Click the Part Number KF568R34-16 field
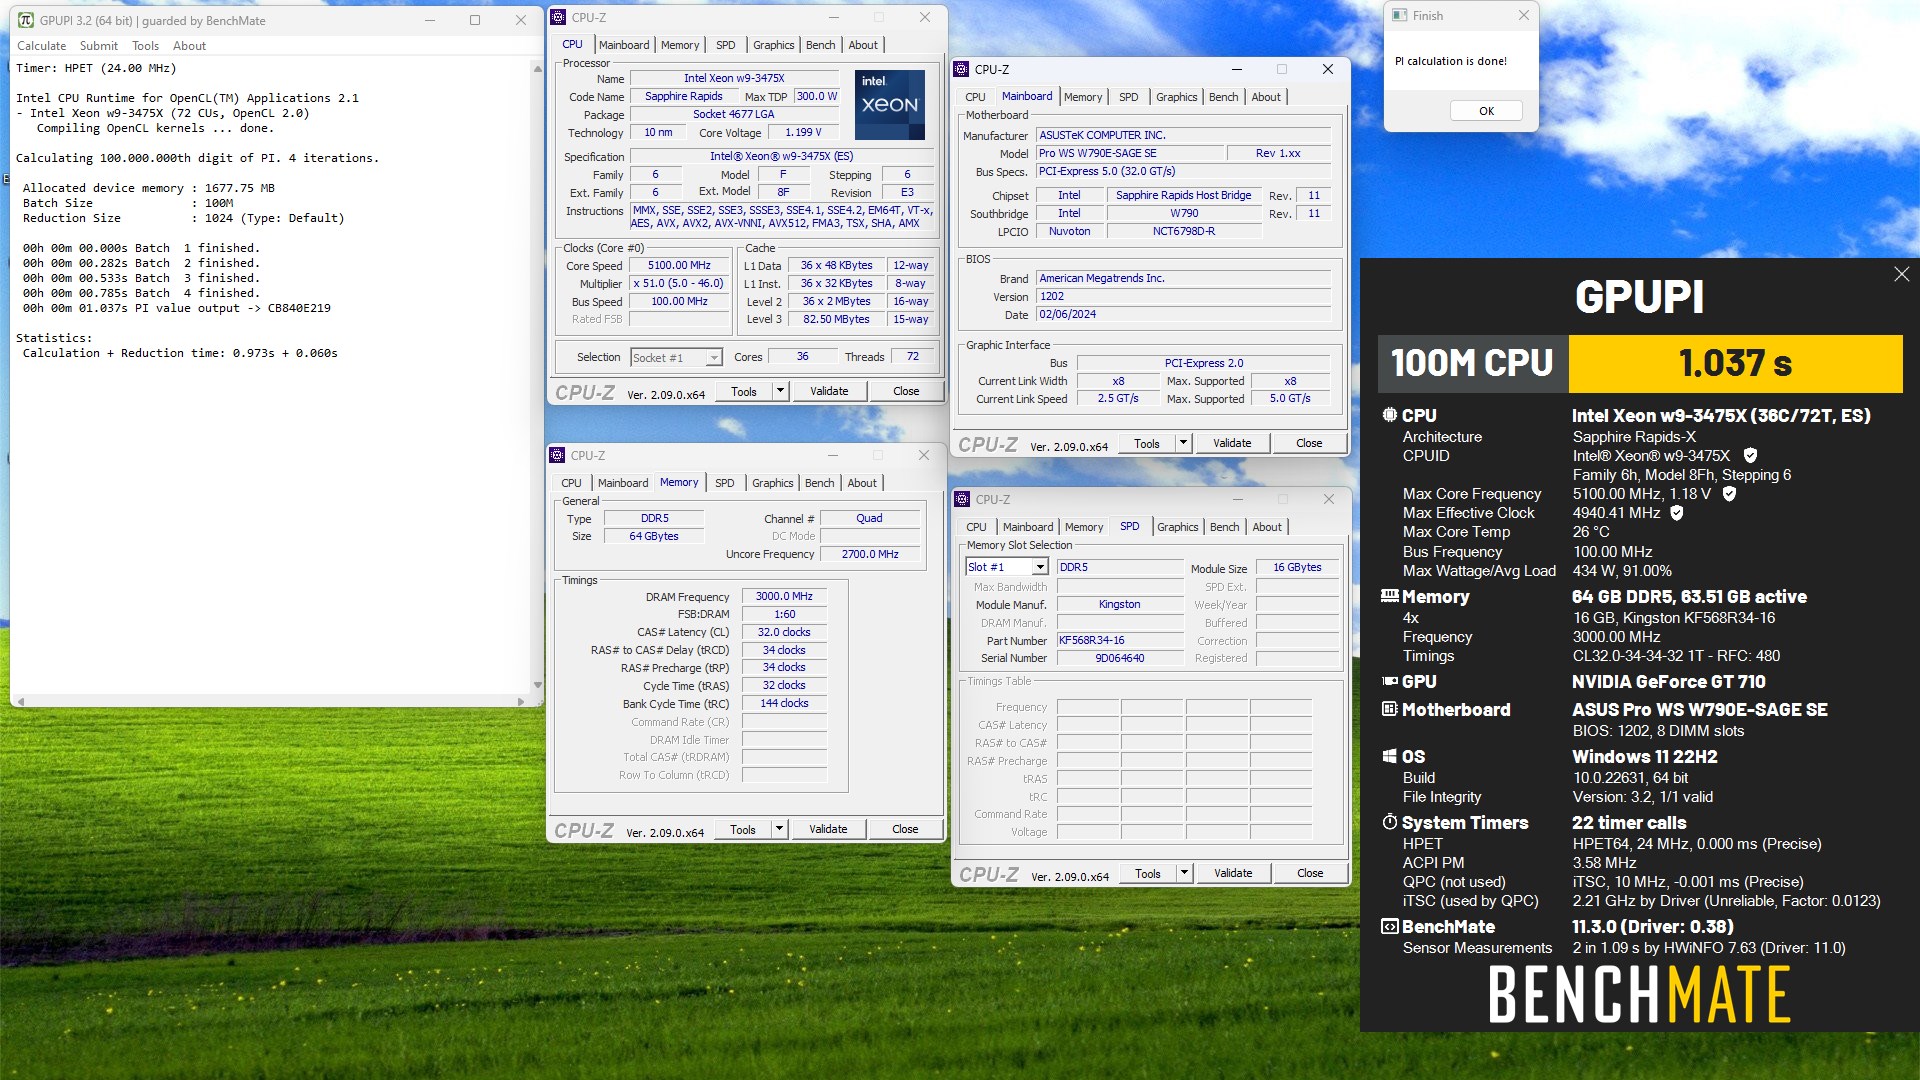The image size is (1920, 1080). point(1120,640)
